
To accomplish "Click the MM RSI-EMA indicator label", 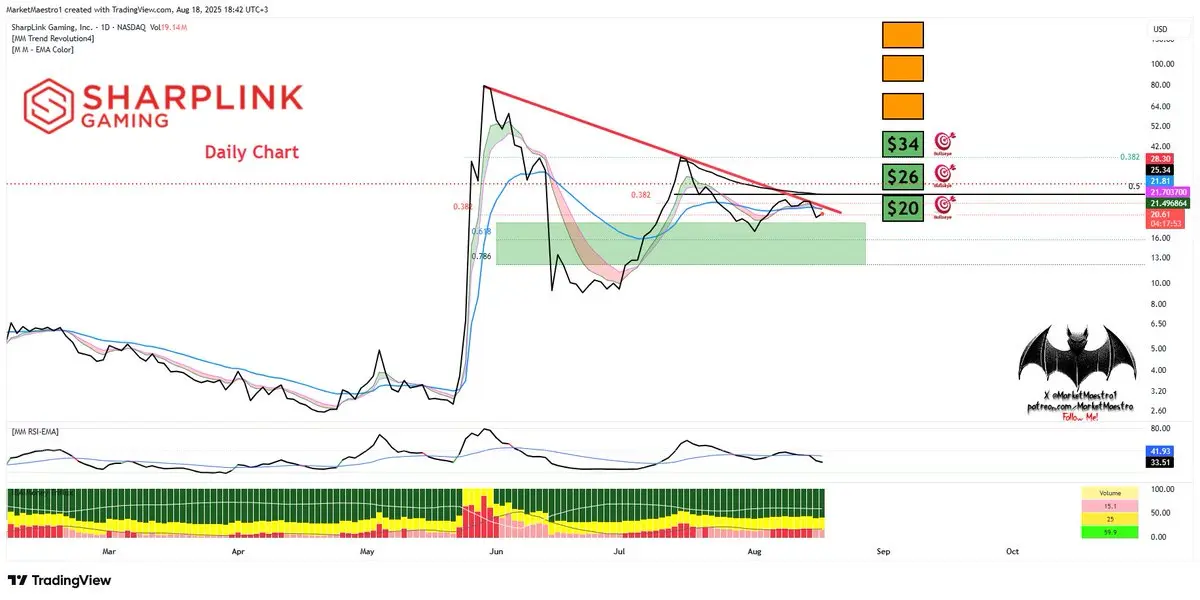I will pyautogui.click(x=35, y=431).
